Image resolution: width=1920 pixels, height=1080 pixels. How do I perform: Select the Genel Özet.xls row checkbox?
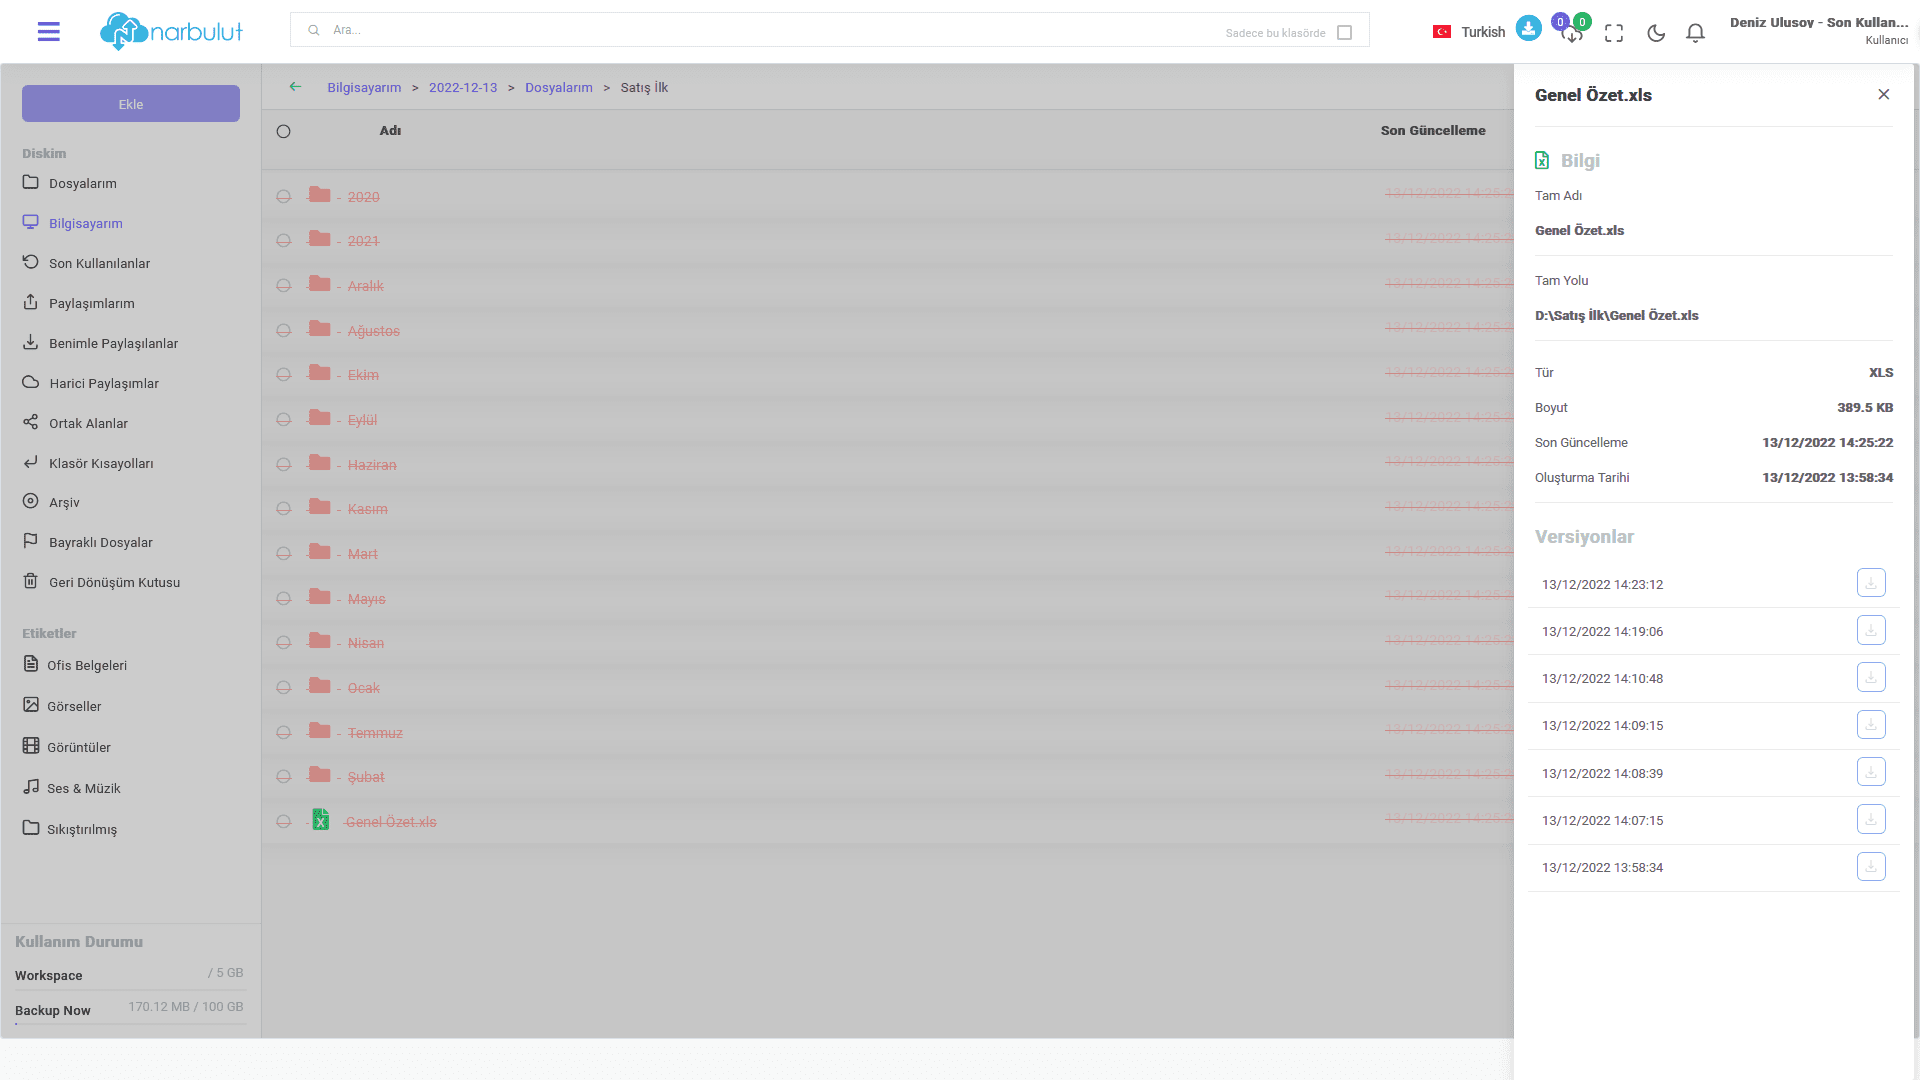tap(284, 822)
